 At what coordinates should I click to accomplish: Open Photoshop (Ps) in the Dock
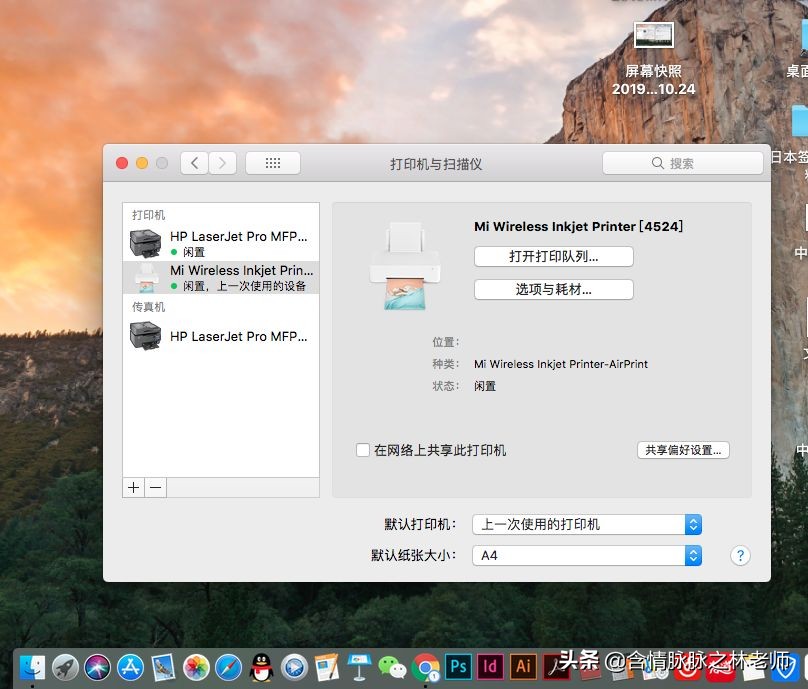(458, 667)
